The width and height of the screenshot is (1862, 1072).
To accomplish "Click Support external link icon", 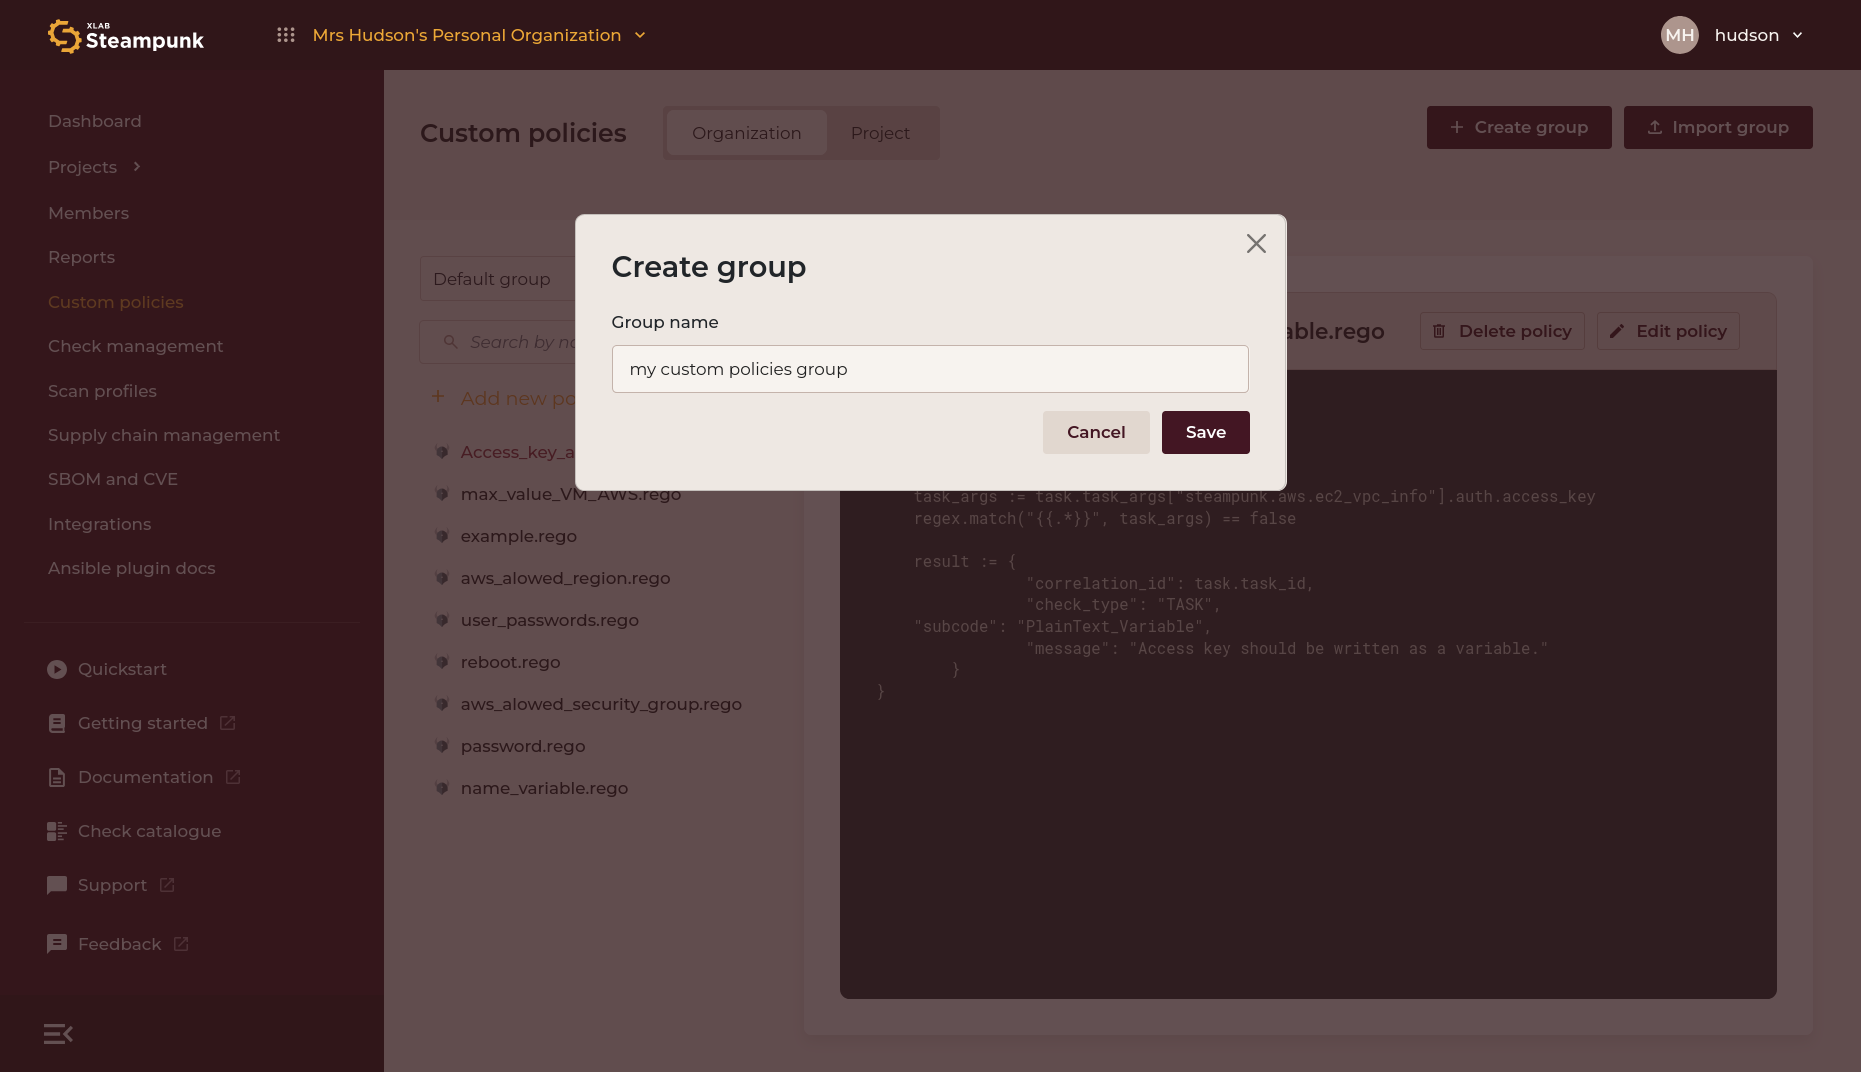I will coord(167,884).
